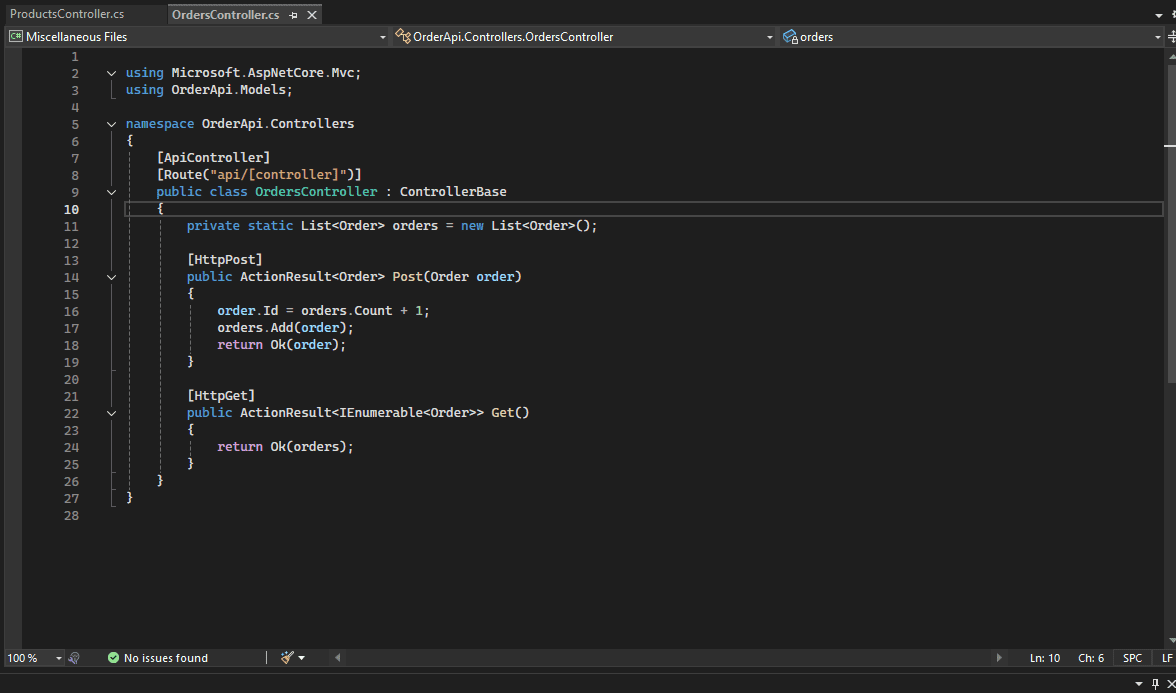Click orders.Add(order); statement

(285, 328)
